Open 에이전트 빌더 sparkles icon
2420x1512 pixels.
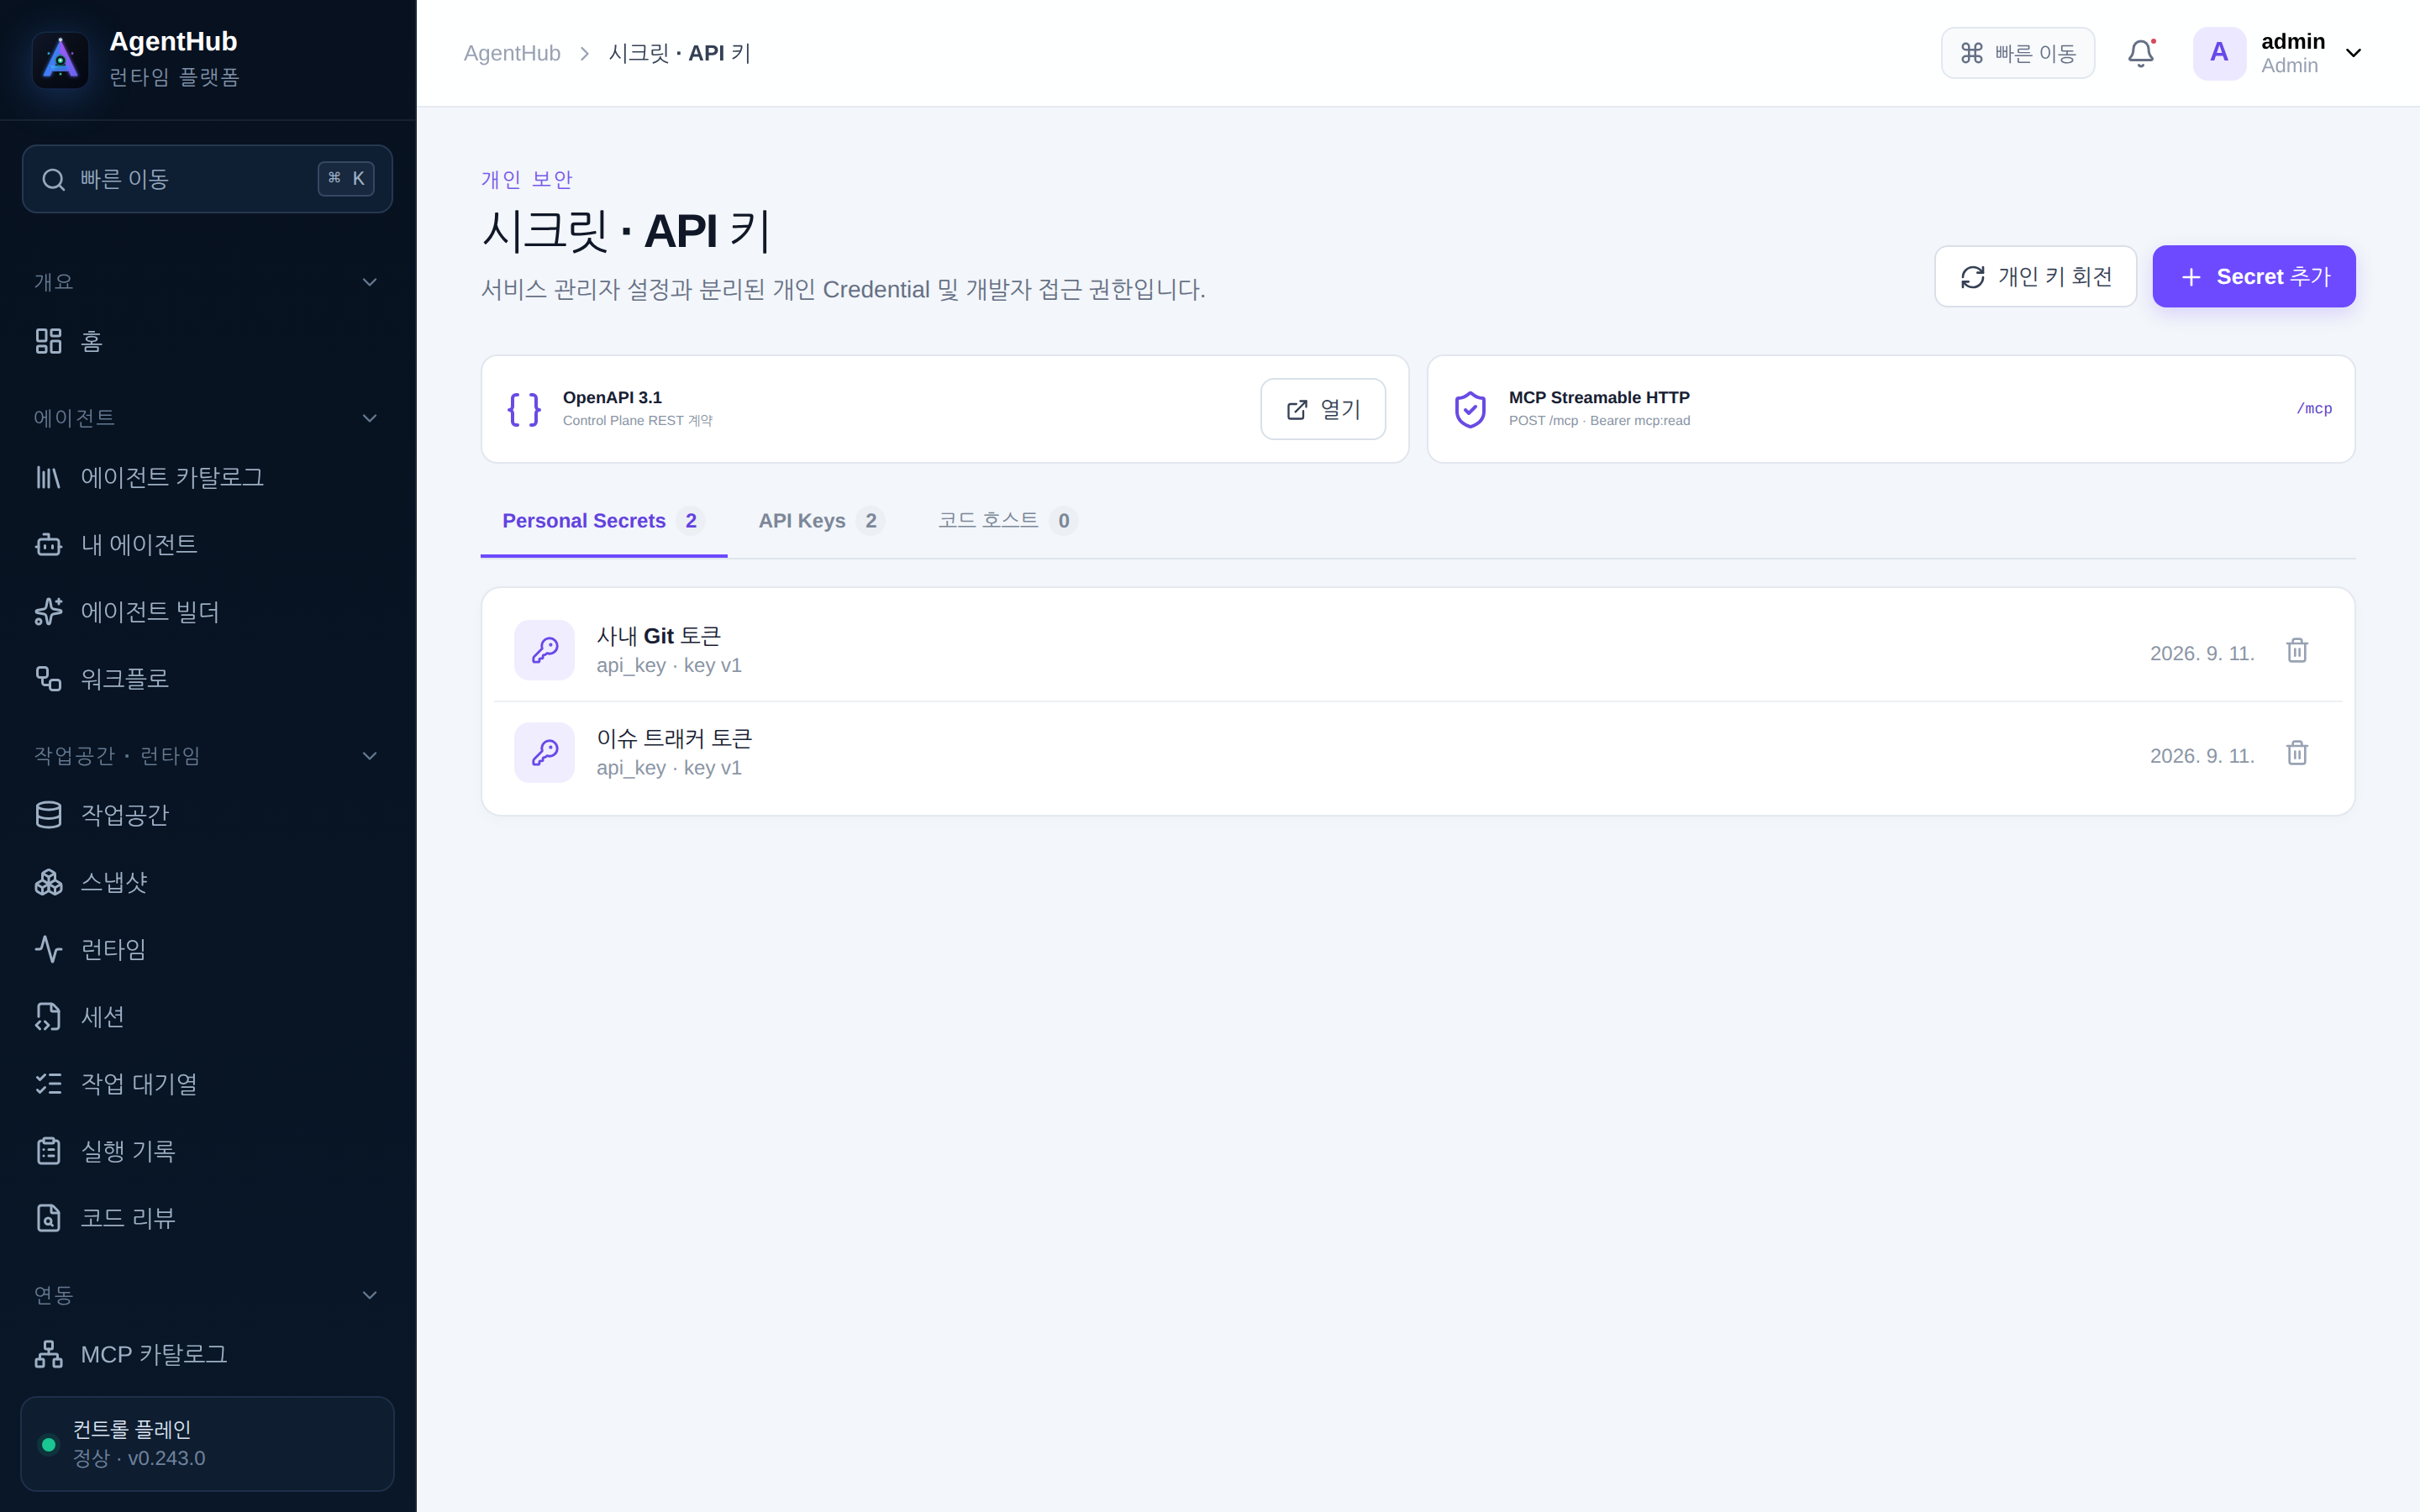[x=48, y=611]
